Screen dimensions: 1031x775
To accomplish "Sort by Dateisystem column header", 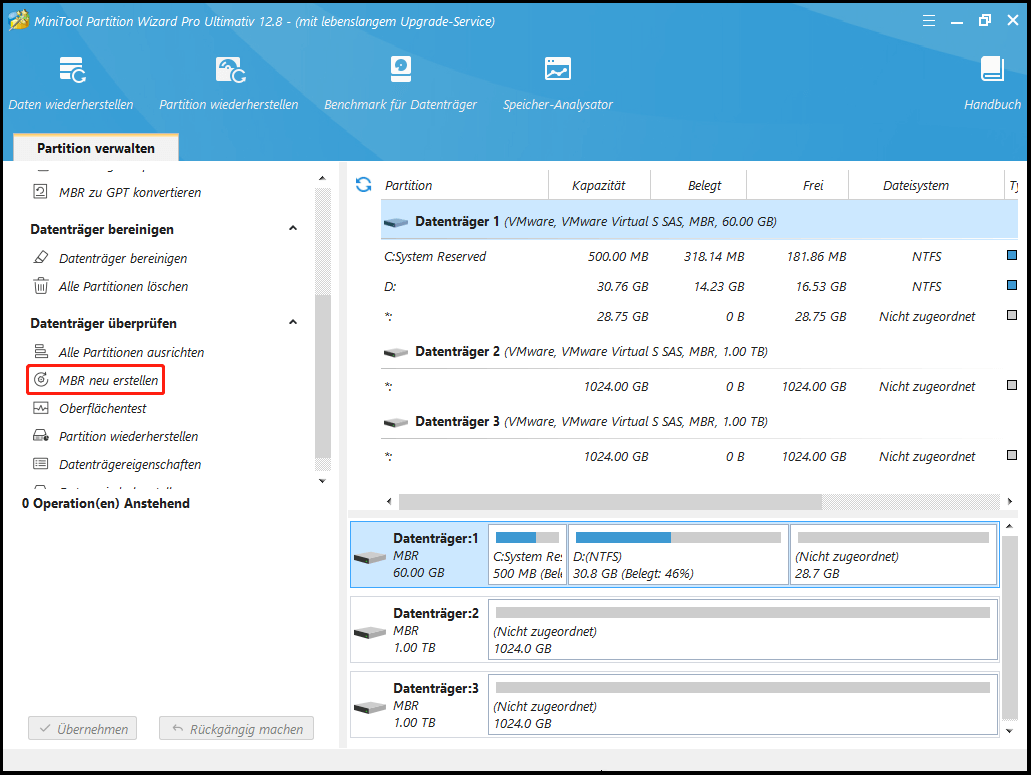I will 926,185.
